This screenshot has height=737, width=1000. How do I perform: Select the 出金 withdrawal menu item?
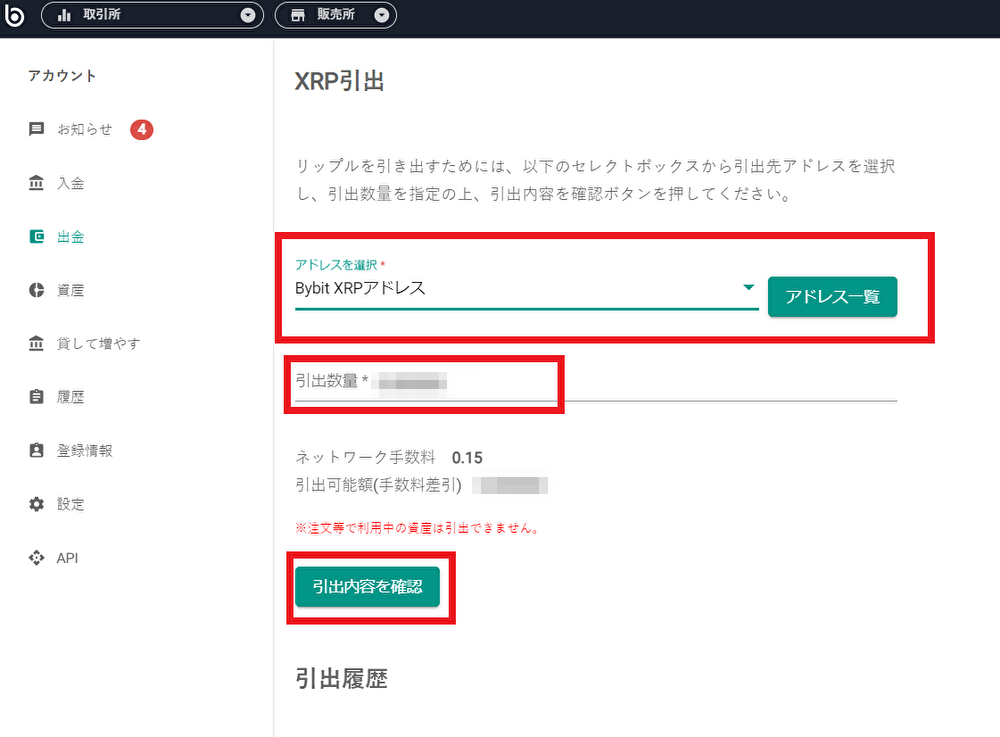click(x=70, y=237)
